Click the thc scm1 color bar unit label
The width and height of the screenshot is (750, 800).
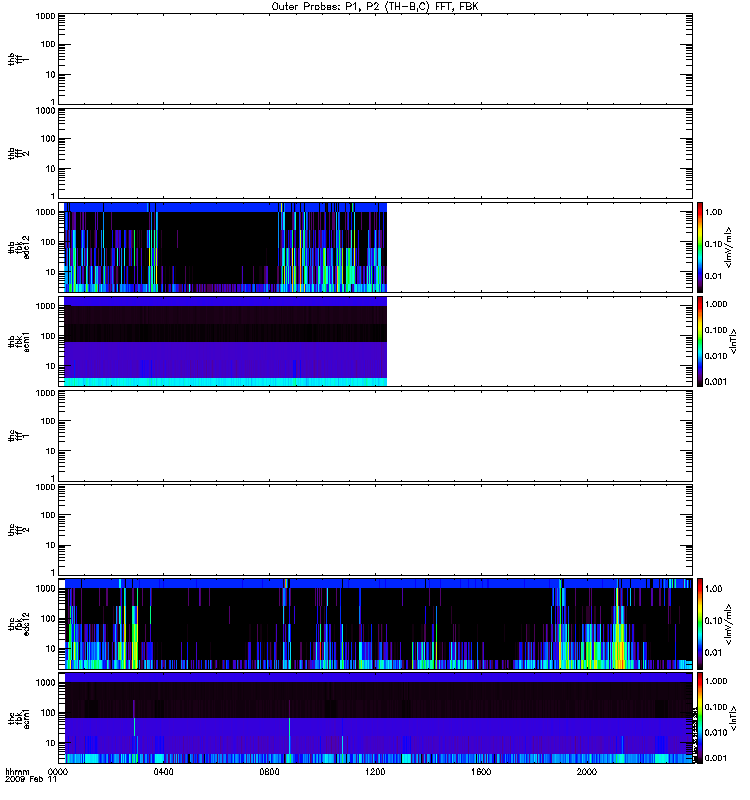(x=733, y=718)
